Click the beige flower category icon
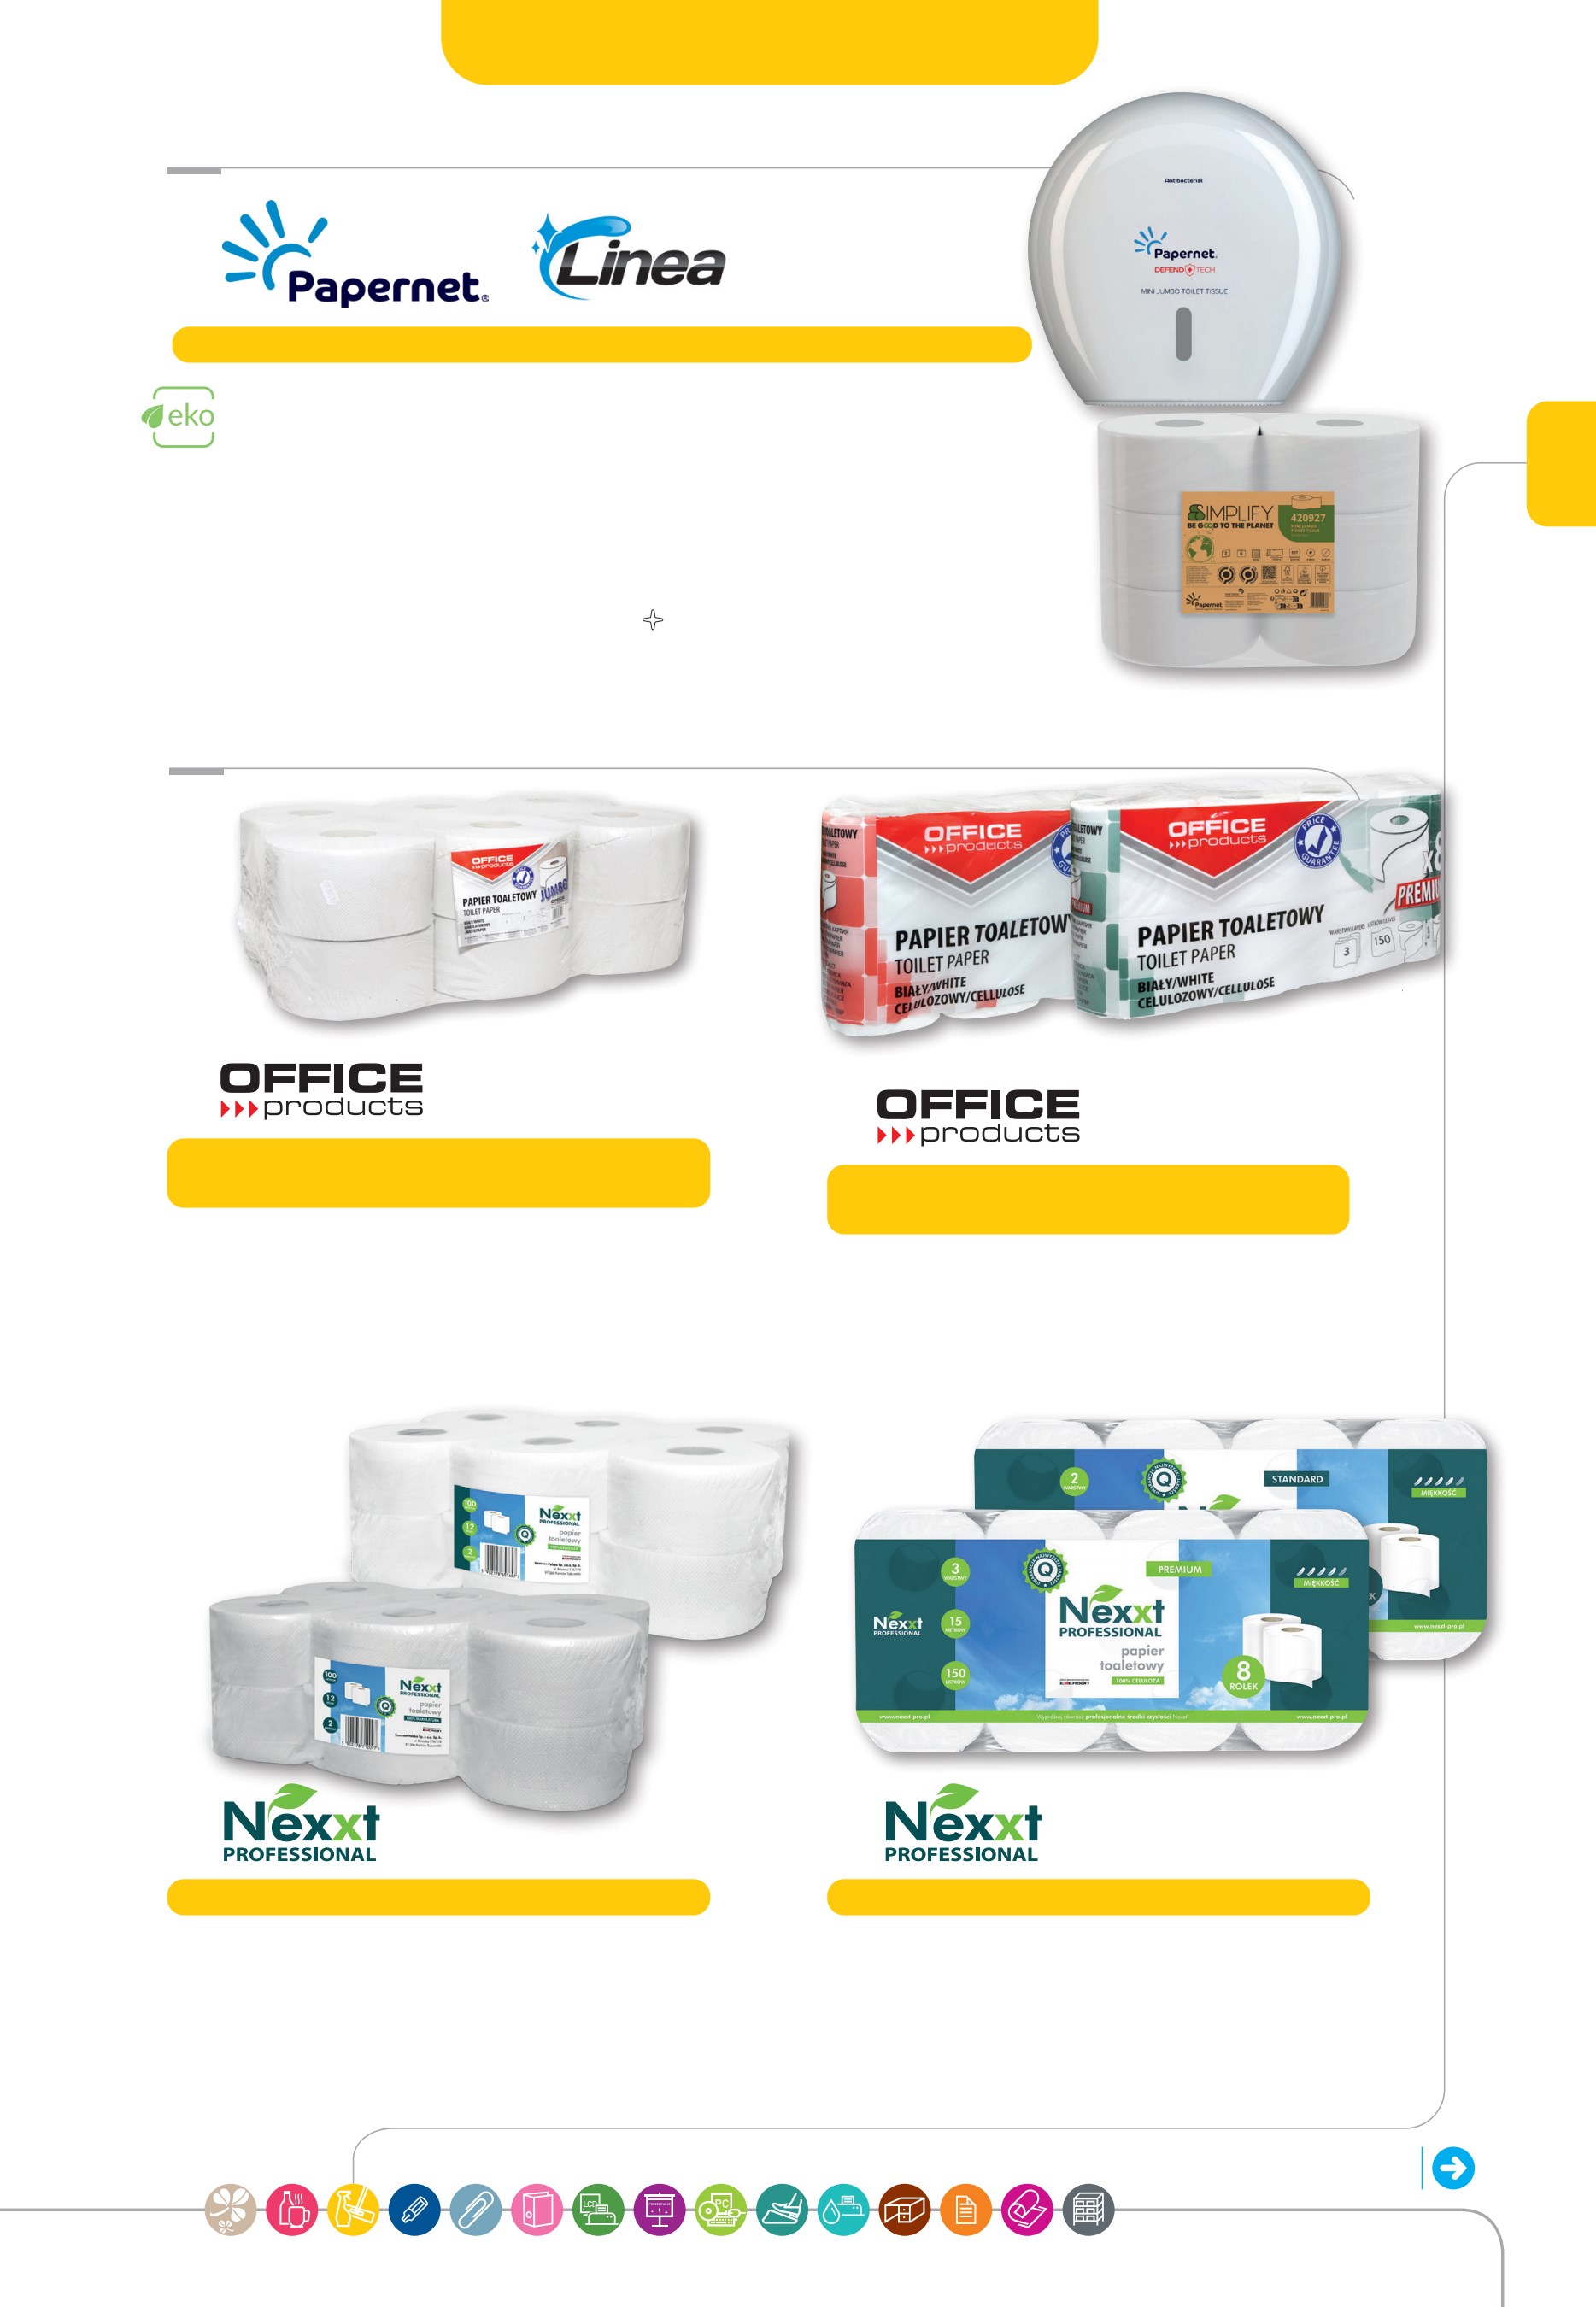The height and width of the screenshot is (2307, 1596). coord(231,2209)
